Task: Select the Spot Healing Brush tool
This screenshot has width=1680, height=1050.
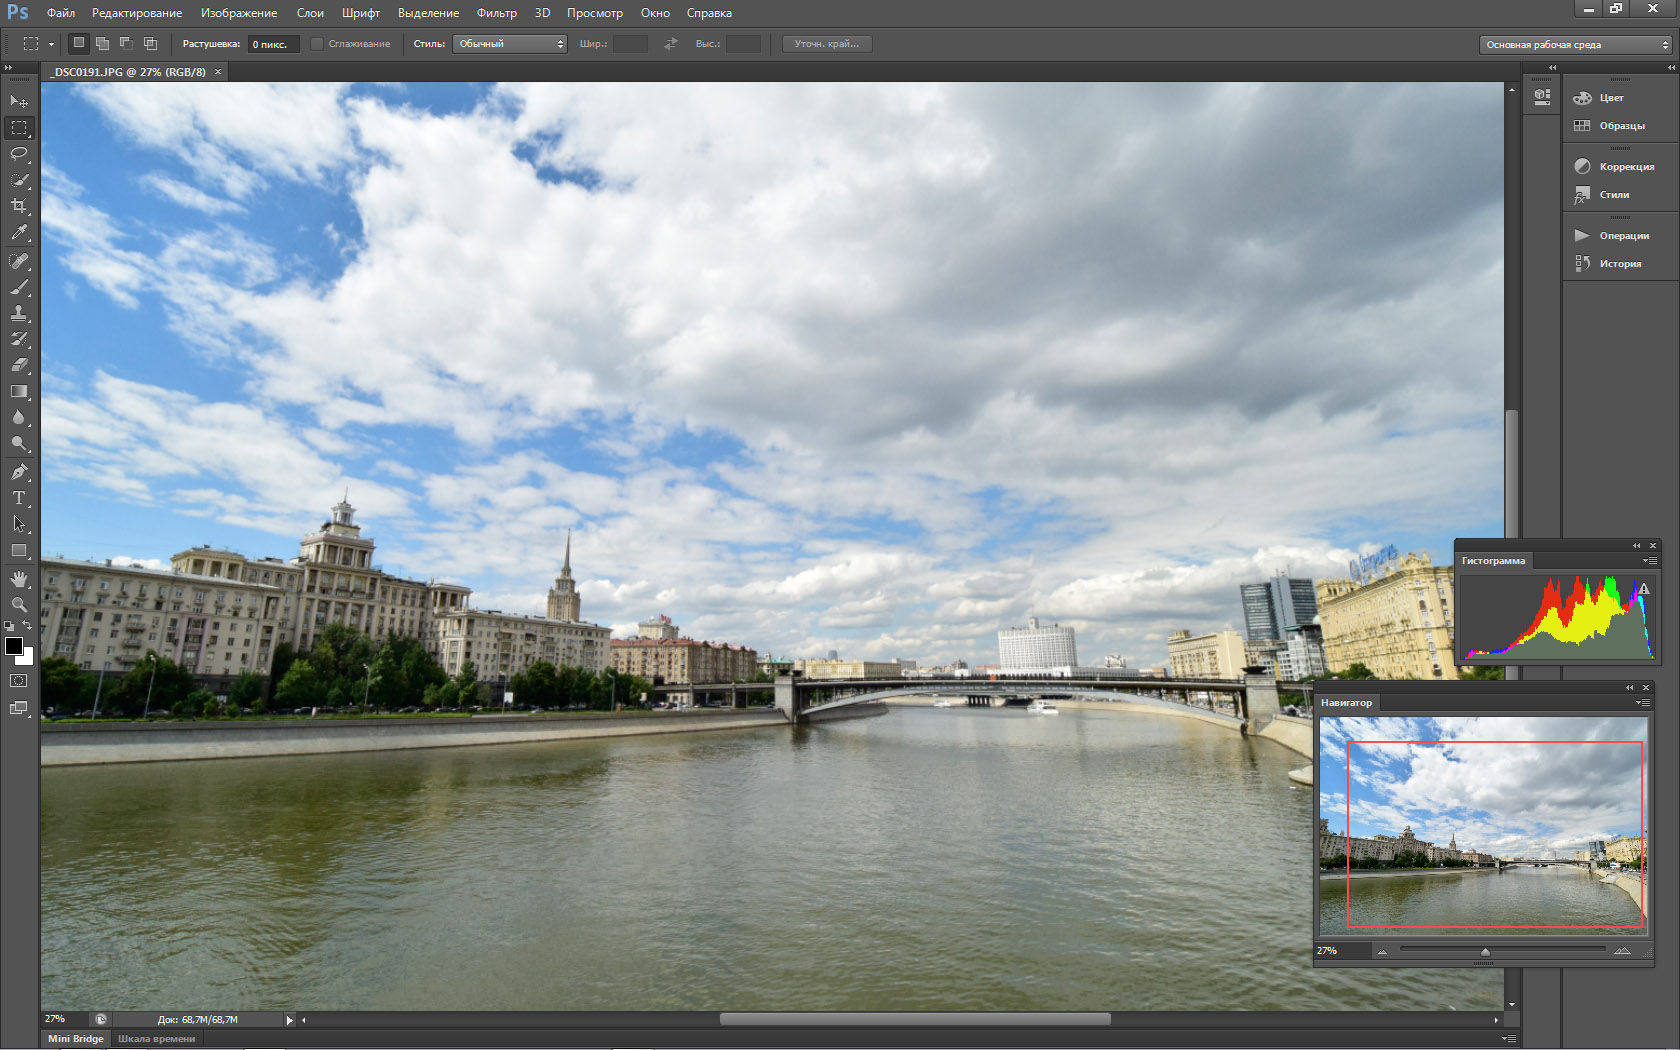Action: pos(19,261)
